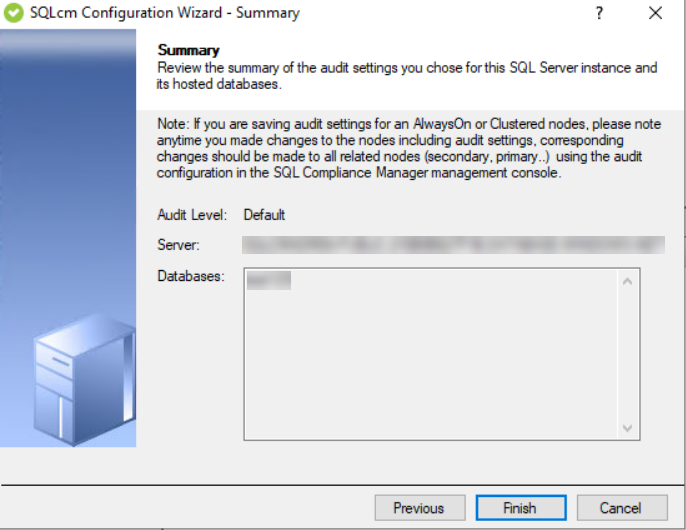Click the Databases label
Screen dimensions: 686x530
click(x=190, y=276)
